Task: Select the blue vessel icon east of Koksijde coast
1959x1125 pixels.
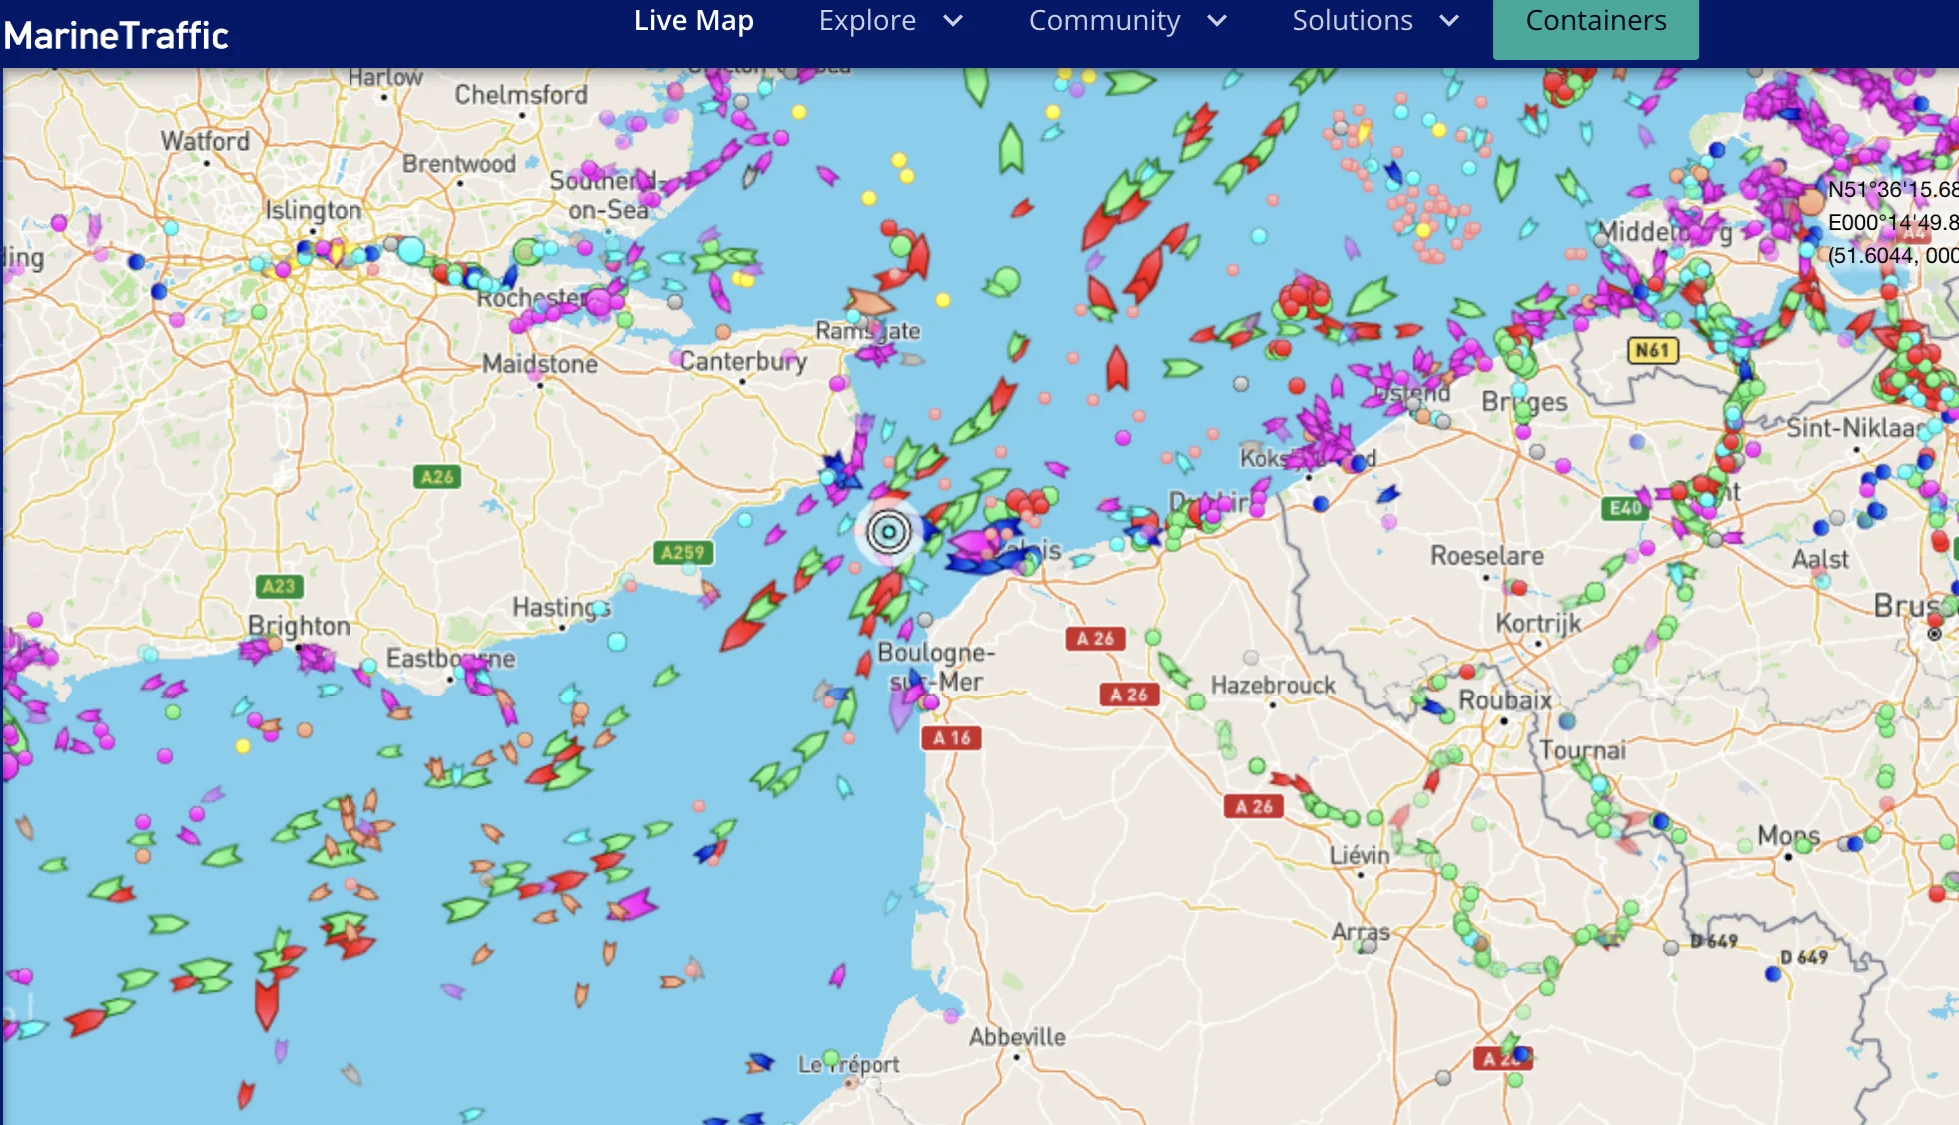Action: pos(1387,494)
